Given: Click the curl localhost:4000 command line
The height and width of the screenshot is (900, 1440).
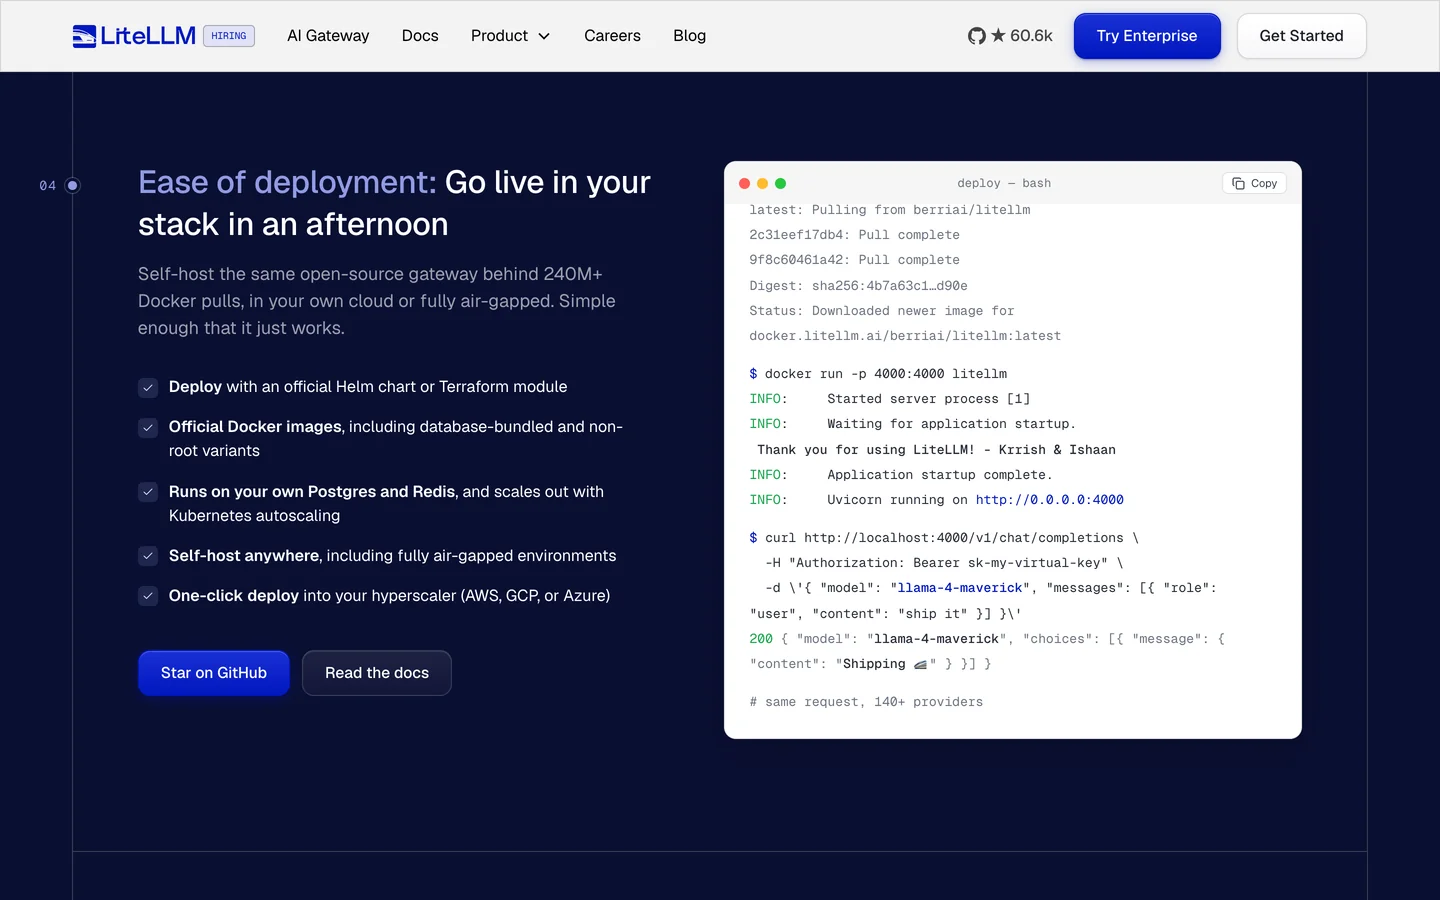Looking at the screenshot, I should 944,538.
